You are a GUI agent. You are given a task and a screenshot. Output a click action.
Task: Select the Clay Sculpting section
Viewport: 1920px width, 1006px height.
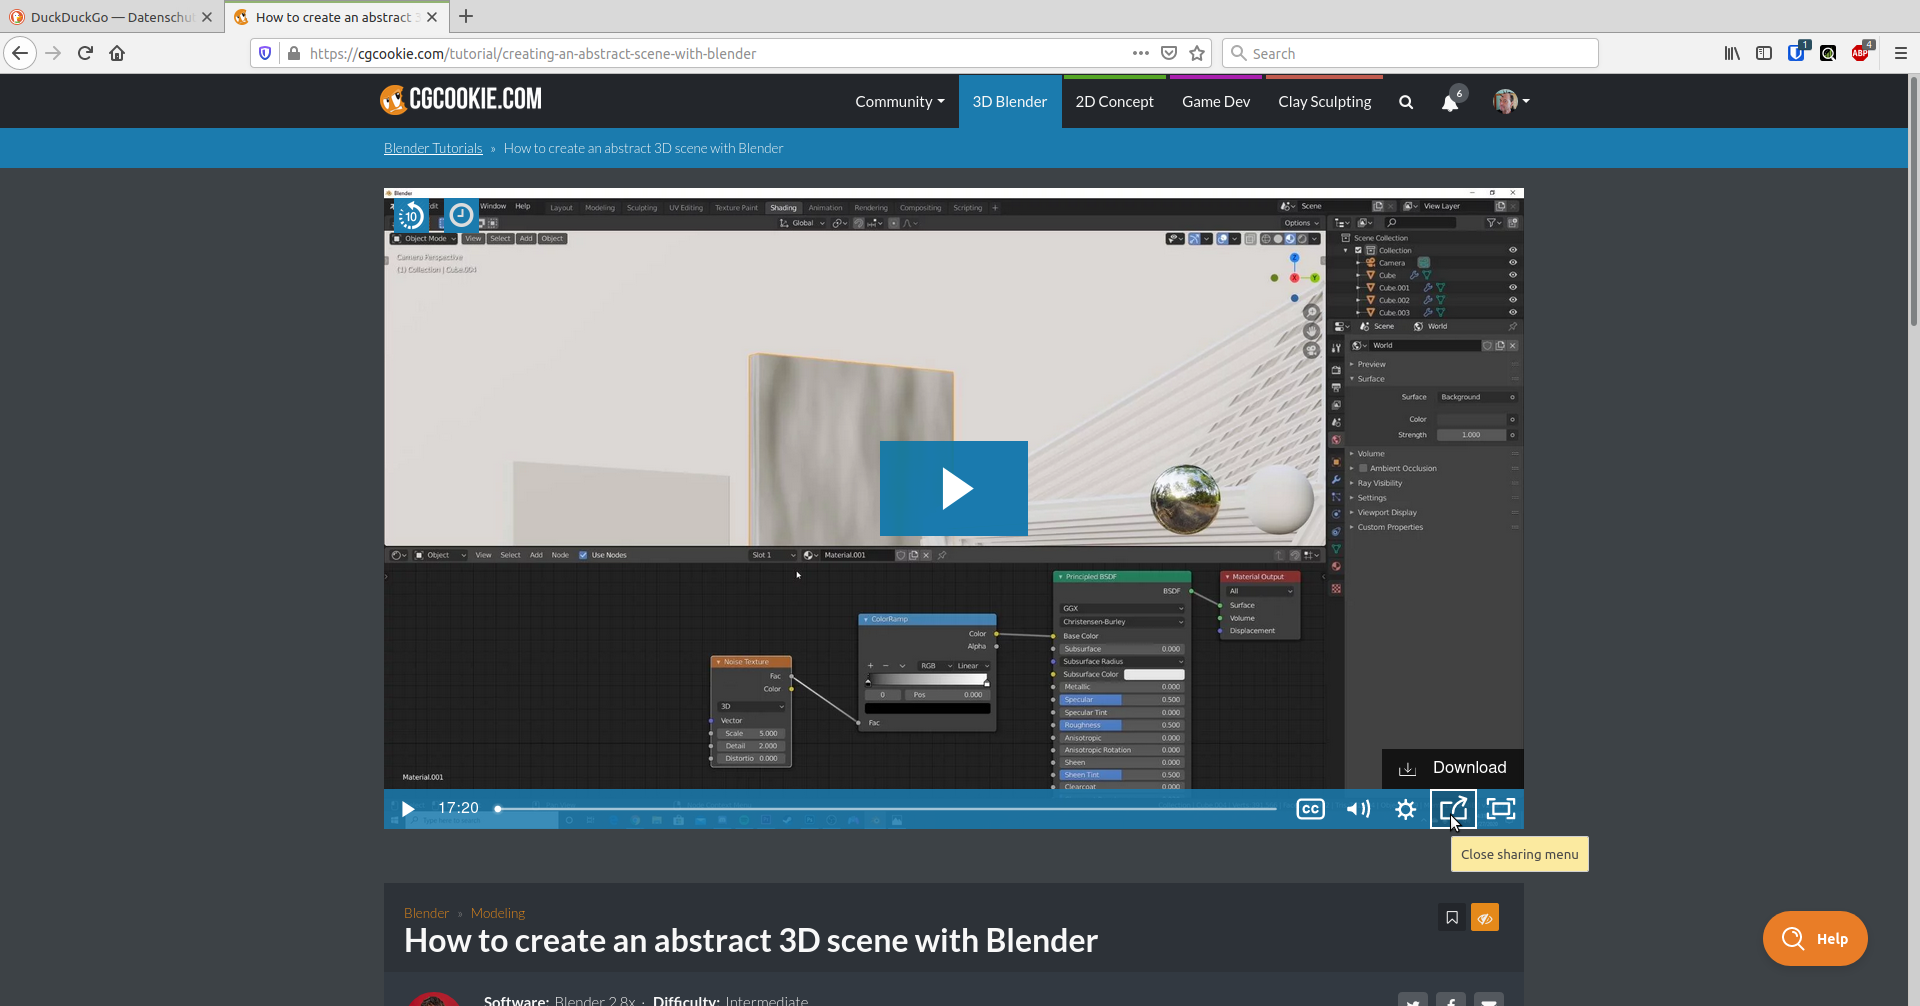tap(1324, 101)
